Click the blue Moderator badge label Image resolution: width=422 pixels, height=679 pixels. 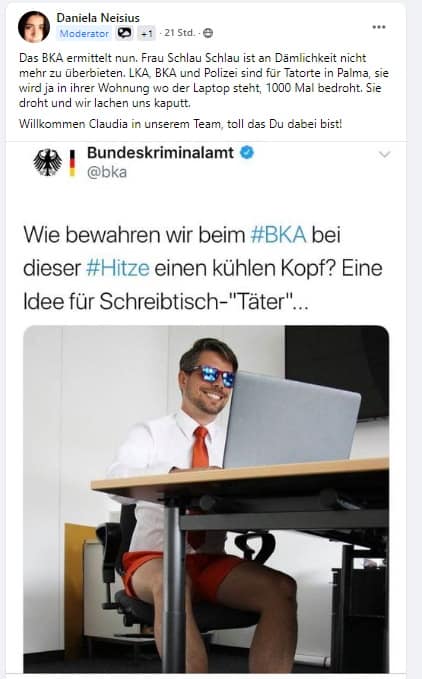[84, 33]
